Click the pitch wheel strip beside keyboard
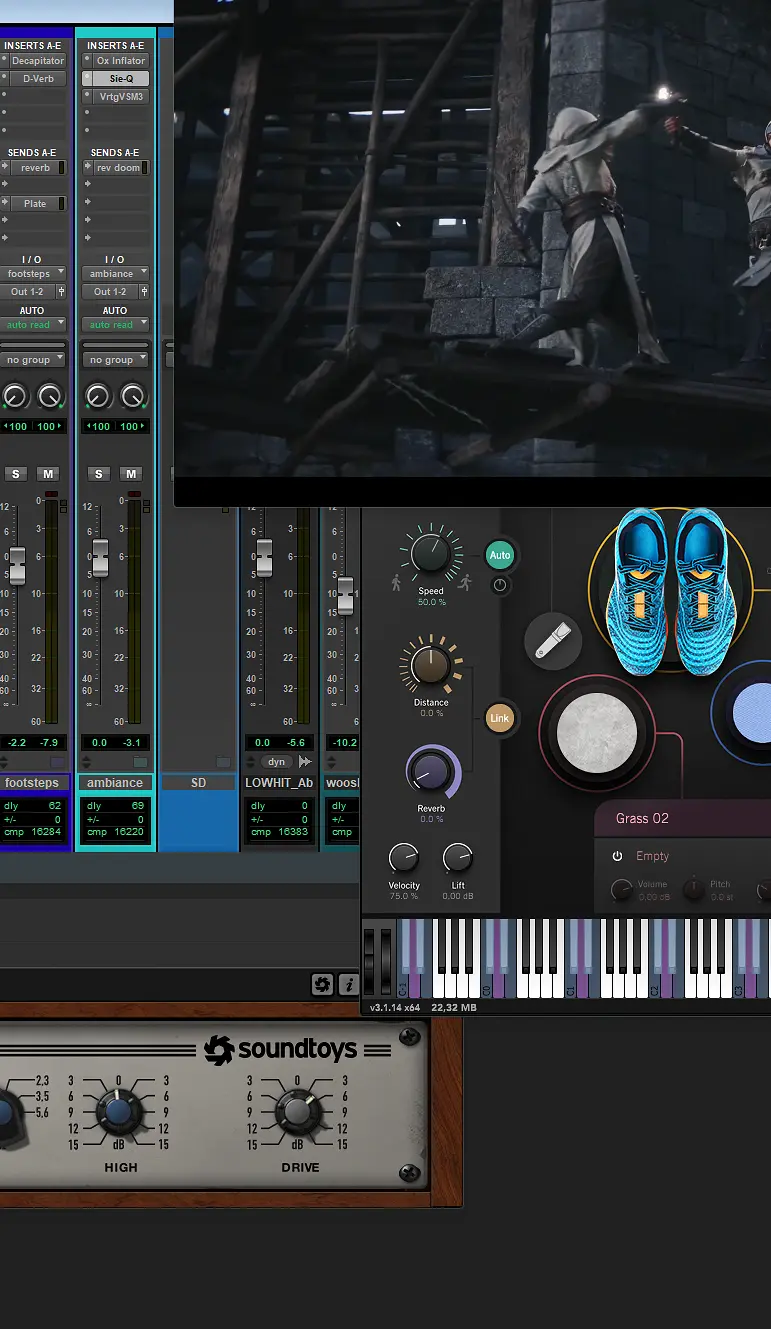Screen dimensions: 771x1329 (370, 961)
